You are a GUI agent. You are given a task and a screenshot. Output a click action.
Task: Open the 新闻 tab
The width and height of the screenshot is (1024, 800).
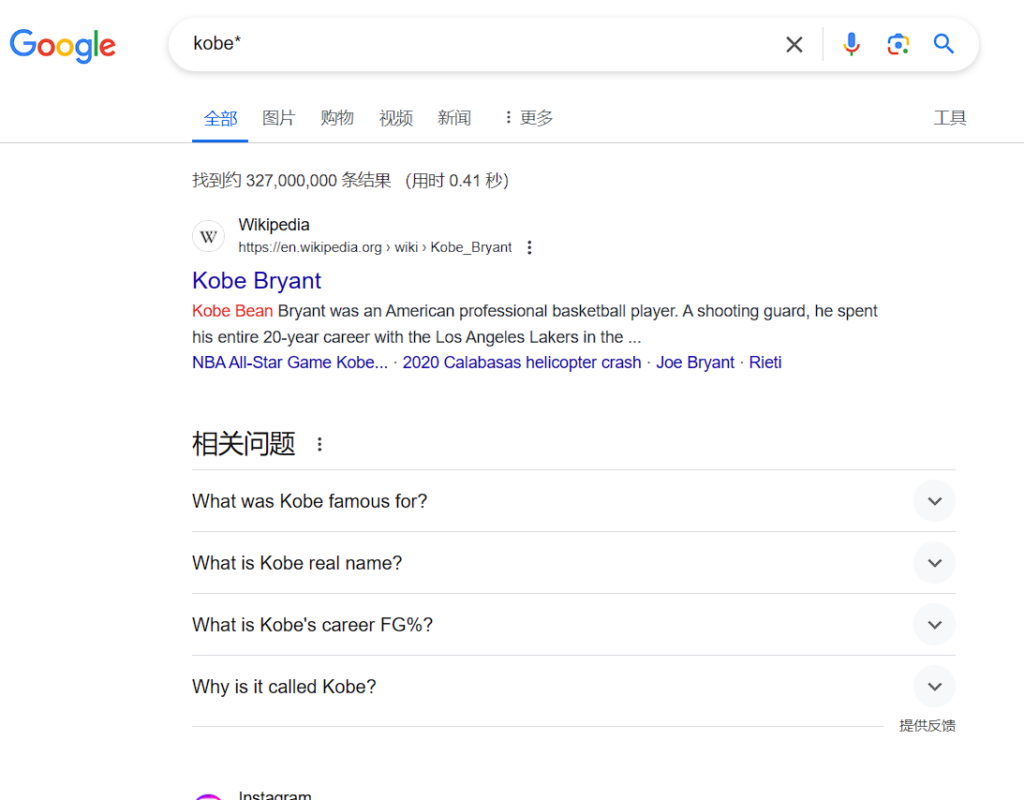pos(454,118)
